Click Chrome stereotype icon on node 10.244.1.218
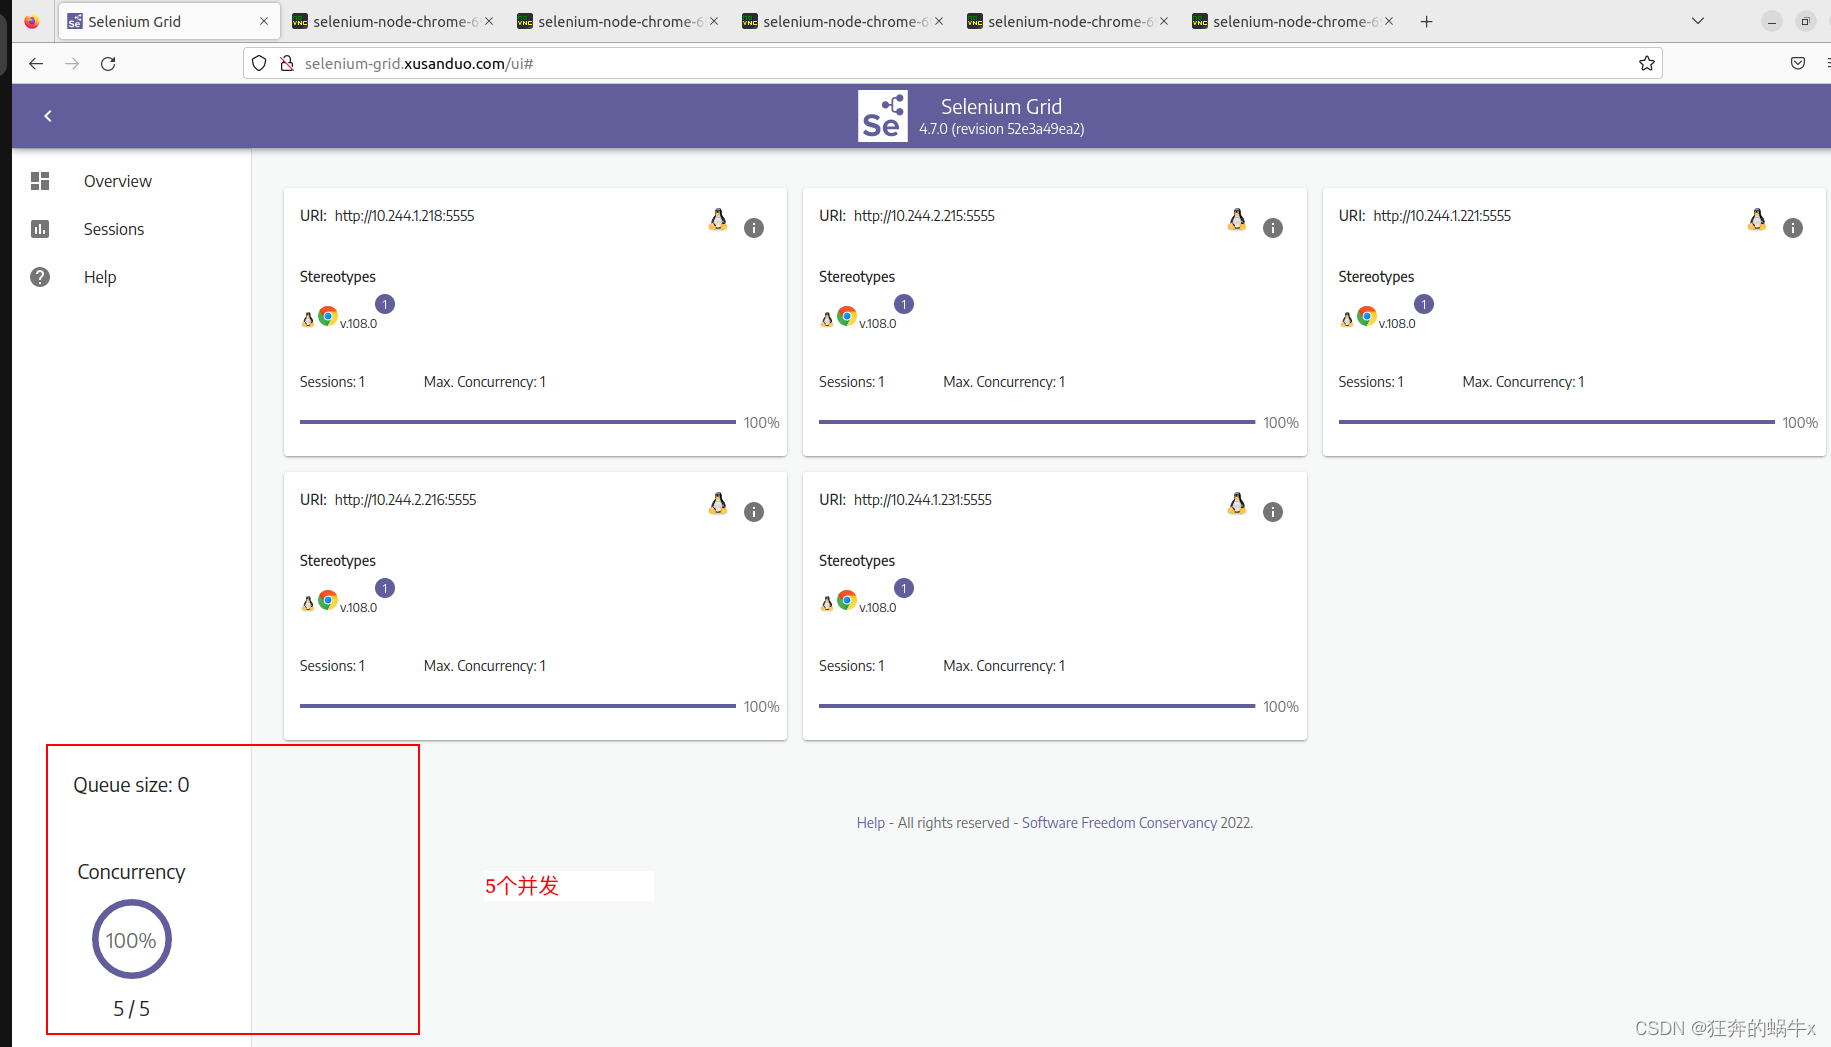This screenshot has height=1047, width=1831. click(328, 317)
